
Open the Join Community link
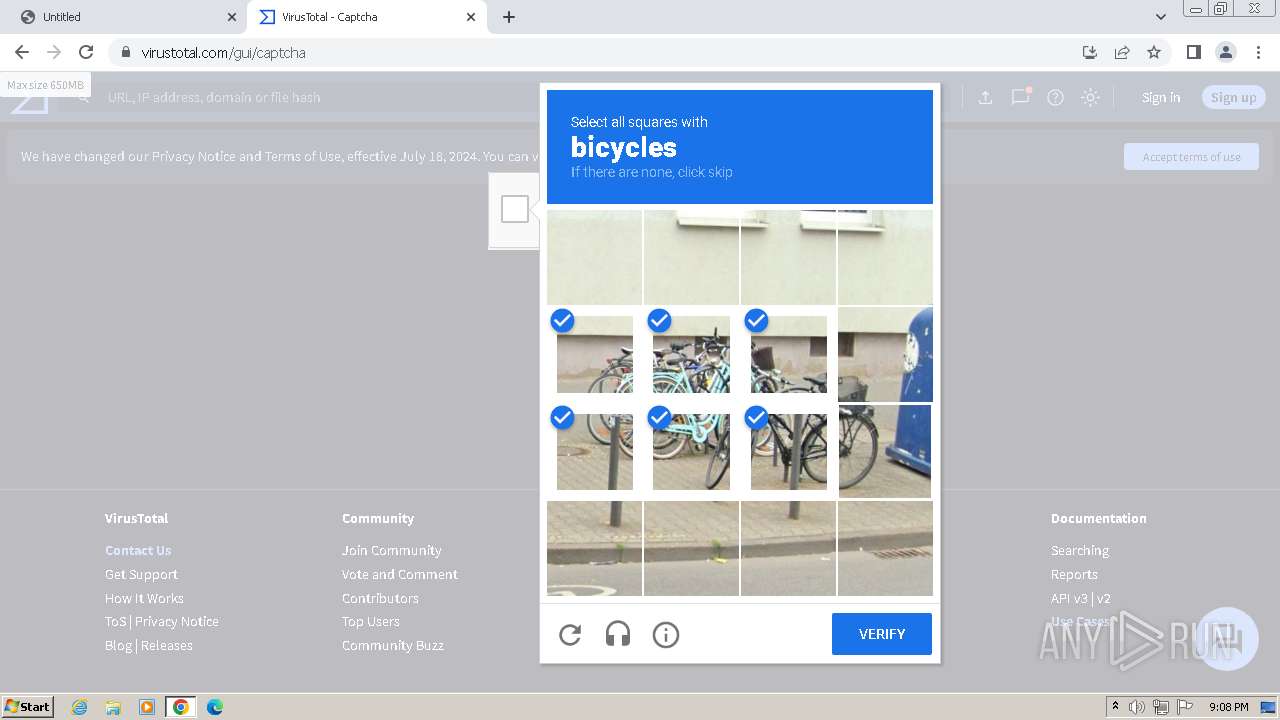(x=391, y=550)
